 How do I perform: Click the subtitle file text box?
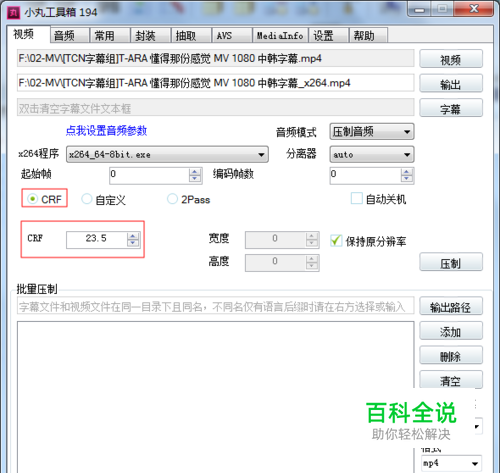point(216,107)
